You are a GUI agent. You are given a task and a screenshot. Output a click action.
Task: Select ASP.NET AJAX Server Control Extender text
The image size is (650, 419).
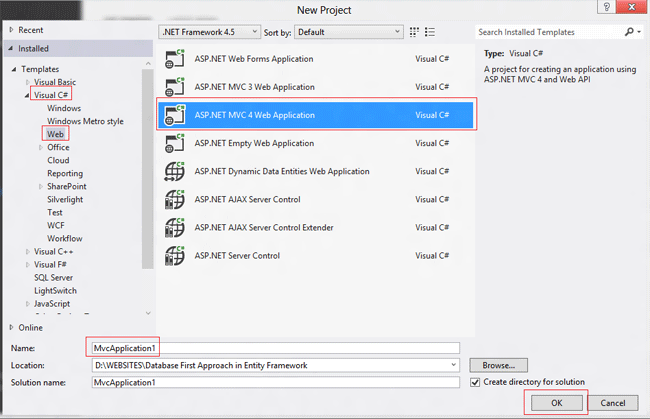264,228
